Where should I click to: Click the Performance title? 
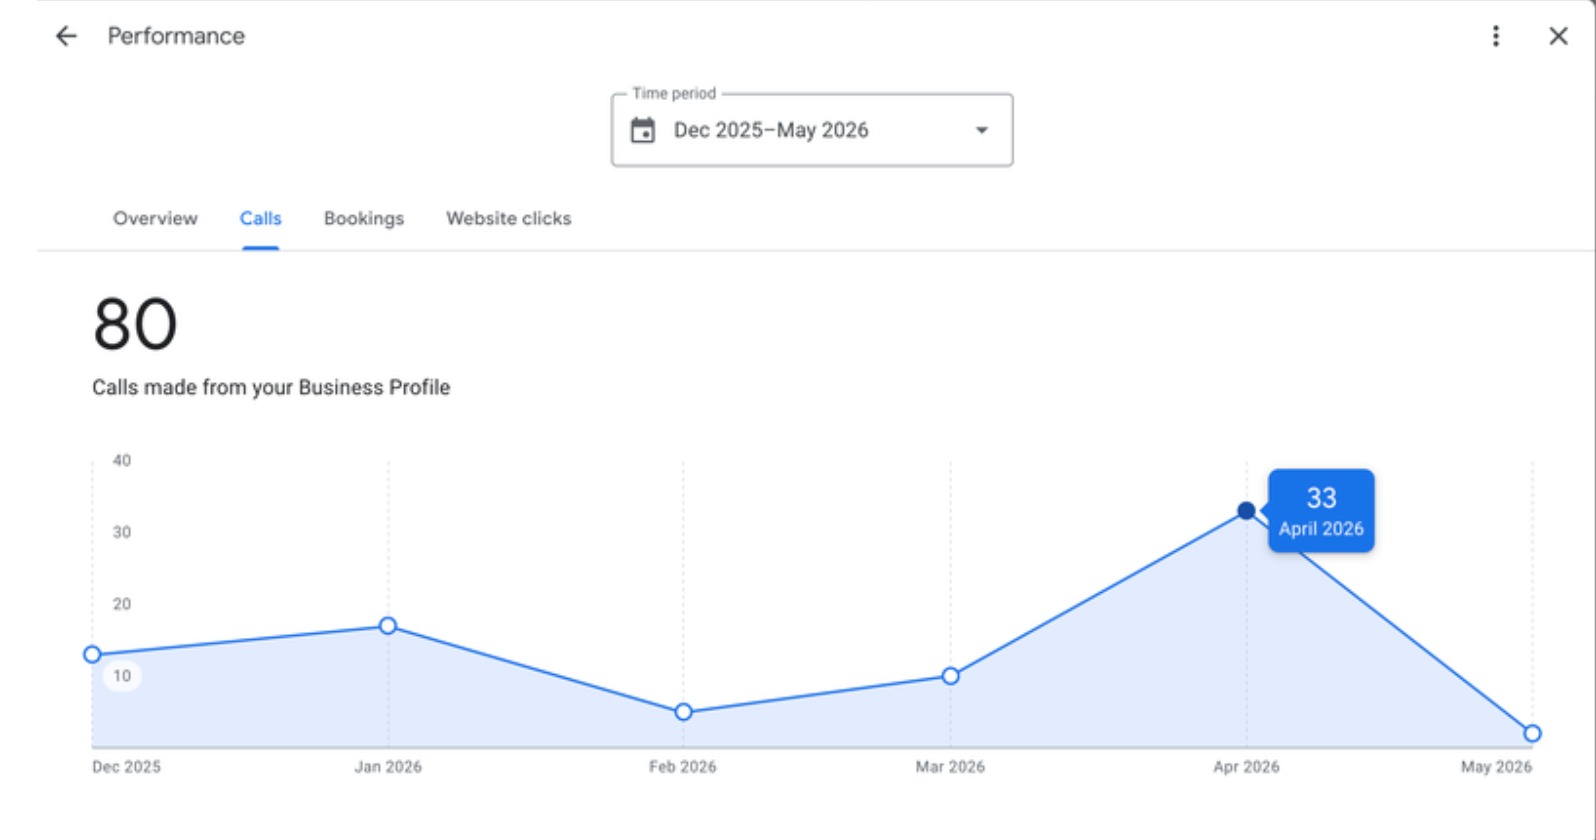click(x=176, y=36)
